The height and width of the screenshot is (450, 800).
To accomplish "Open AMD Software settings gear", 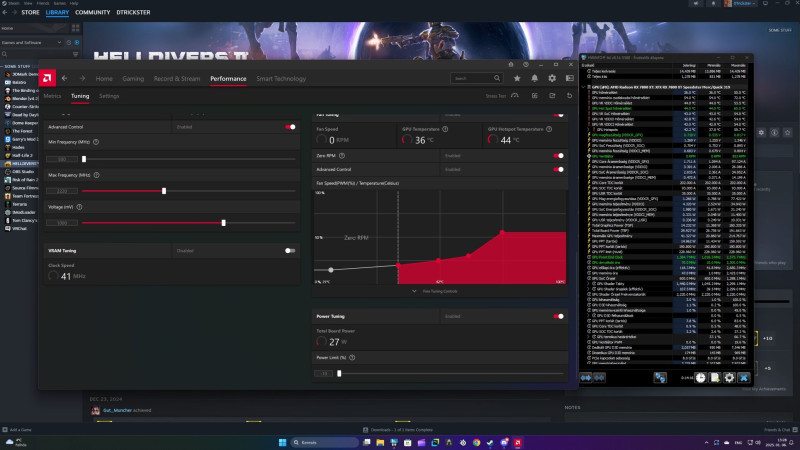I will [x=552, y=78].
